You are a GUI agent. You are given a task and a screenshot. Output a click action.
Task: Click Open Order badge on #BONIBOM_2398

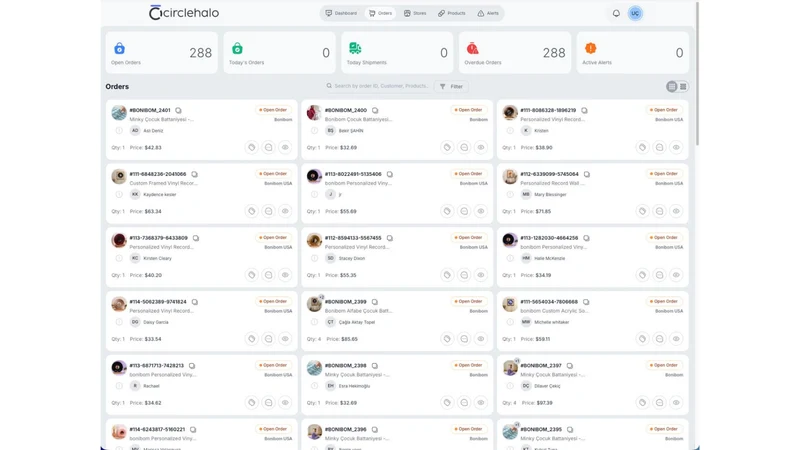[468, 365]
